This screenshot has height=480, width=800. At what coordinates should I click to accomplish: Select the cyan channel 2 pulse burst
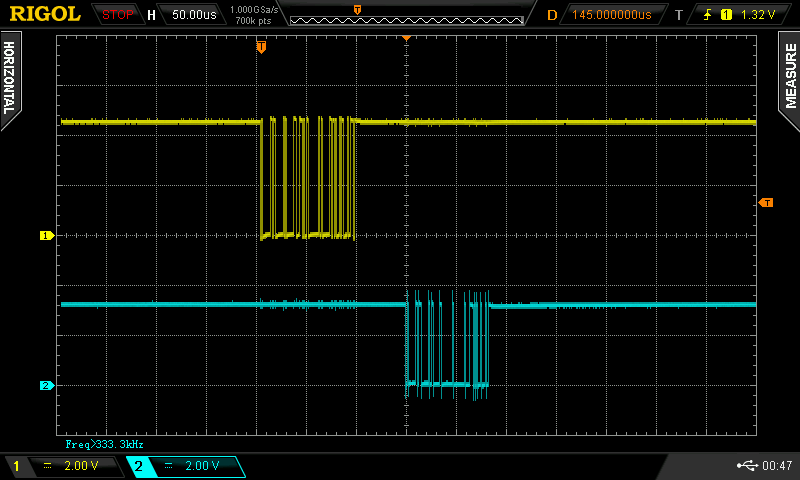447,345
